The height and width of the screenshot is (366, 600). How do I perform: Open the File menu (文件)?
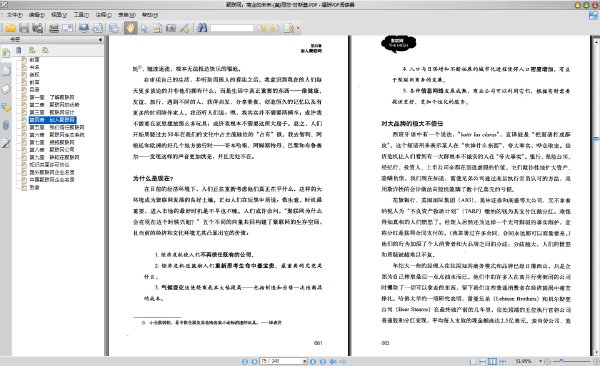click(15, 15)
